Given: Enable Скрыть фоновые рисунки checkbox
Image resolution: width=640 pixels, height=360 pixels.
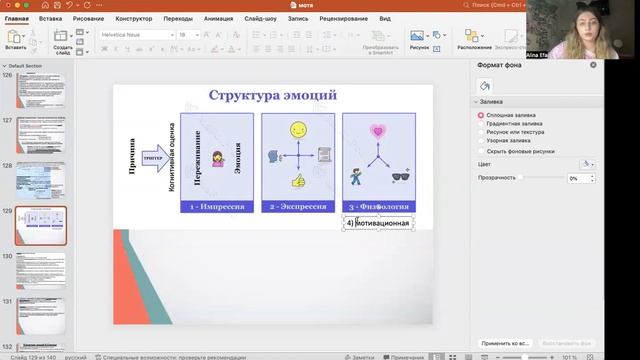Looking at the screenshot, I should (x=481, y=151).
